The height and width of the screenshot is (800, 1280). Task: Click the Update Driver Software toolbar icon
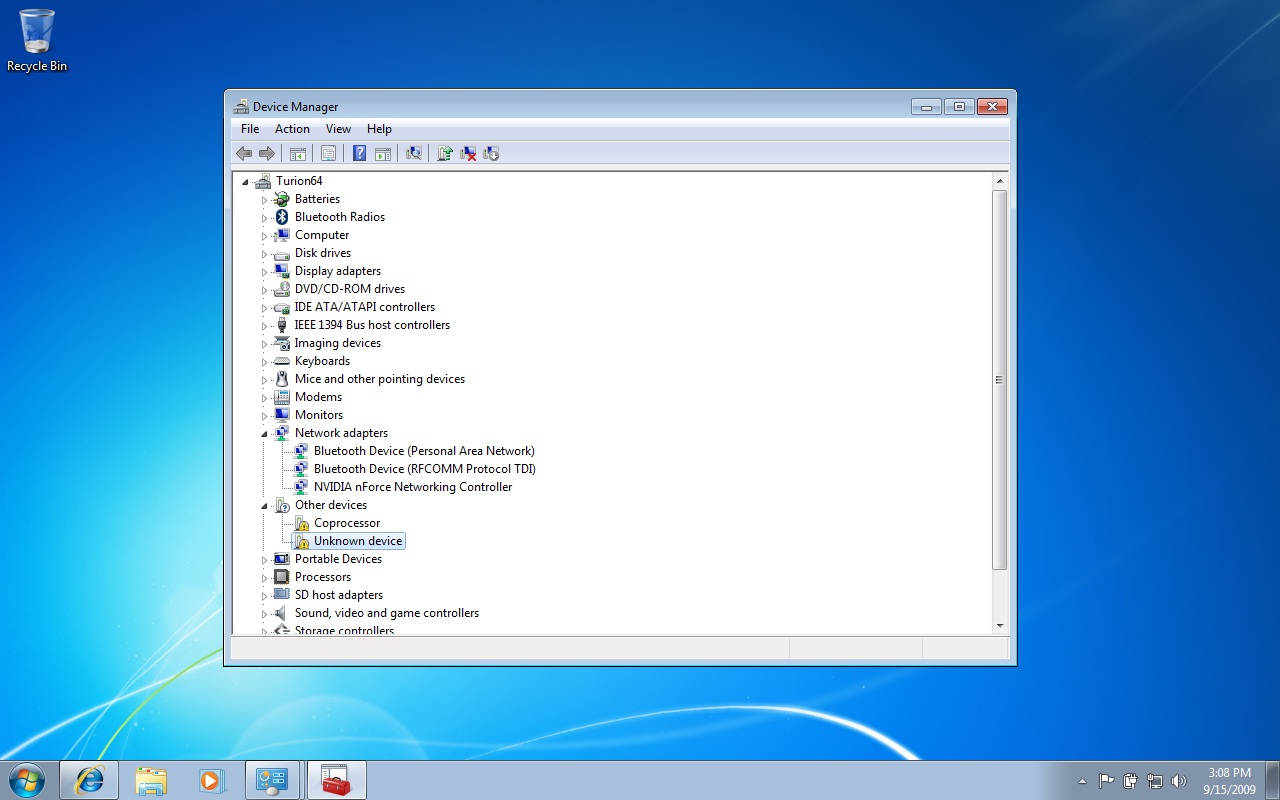tap(445, 153)
